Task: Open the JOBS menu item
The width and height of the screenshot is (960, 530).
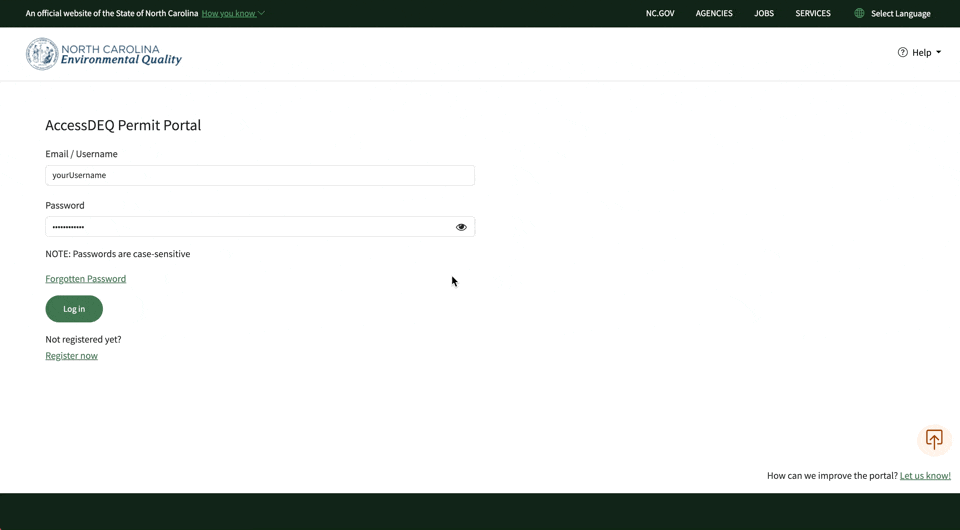Action: [x=764, y=13]
